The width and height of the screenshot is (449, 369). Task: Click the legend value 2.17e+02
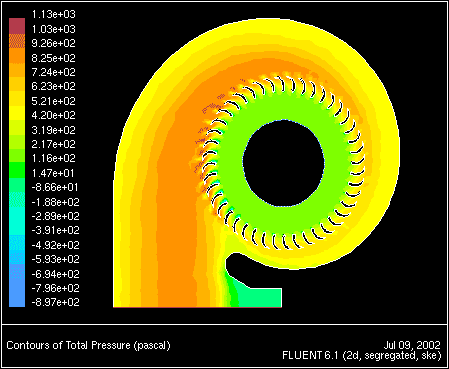[x=53, y=144]
